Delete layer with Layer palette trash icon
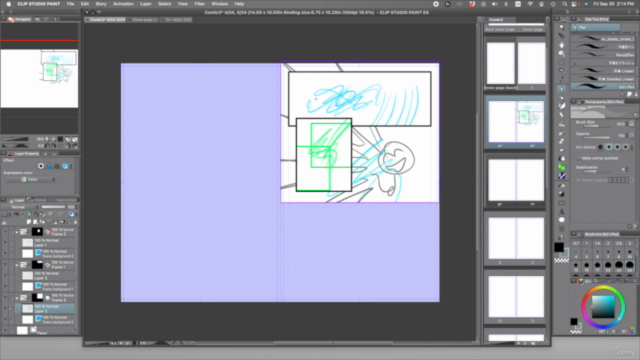640x360 pixels. (x=75, y=222)
